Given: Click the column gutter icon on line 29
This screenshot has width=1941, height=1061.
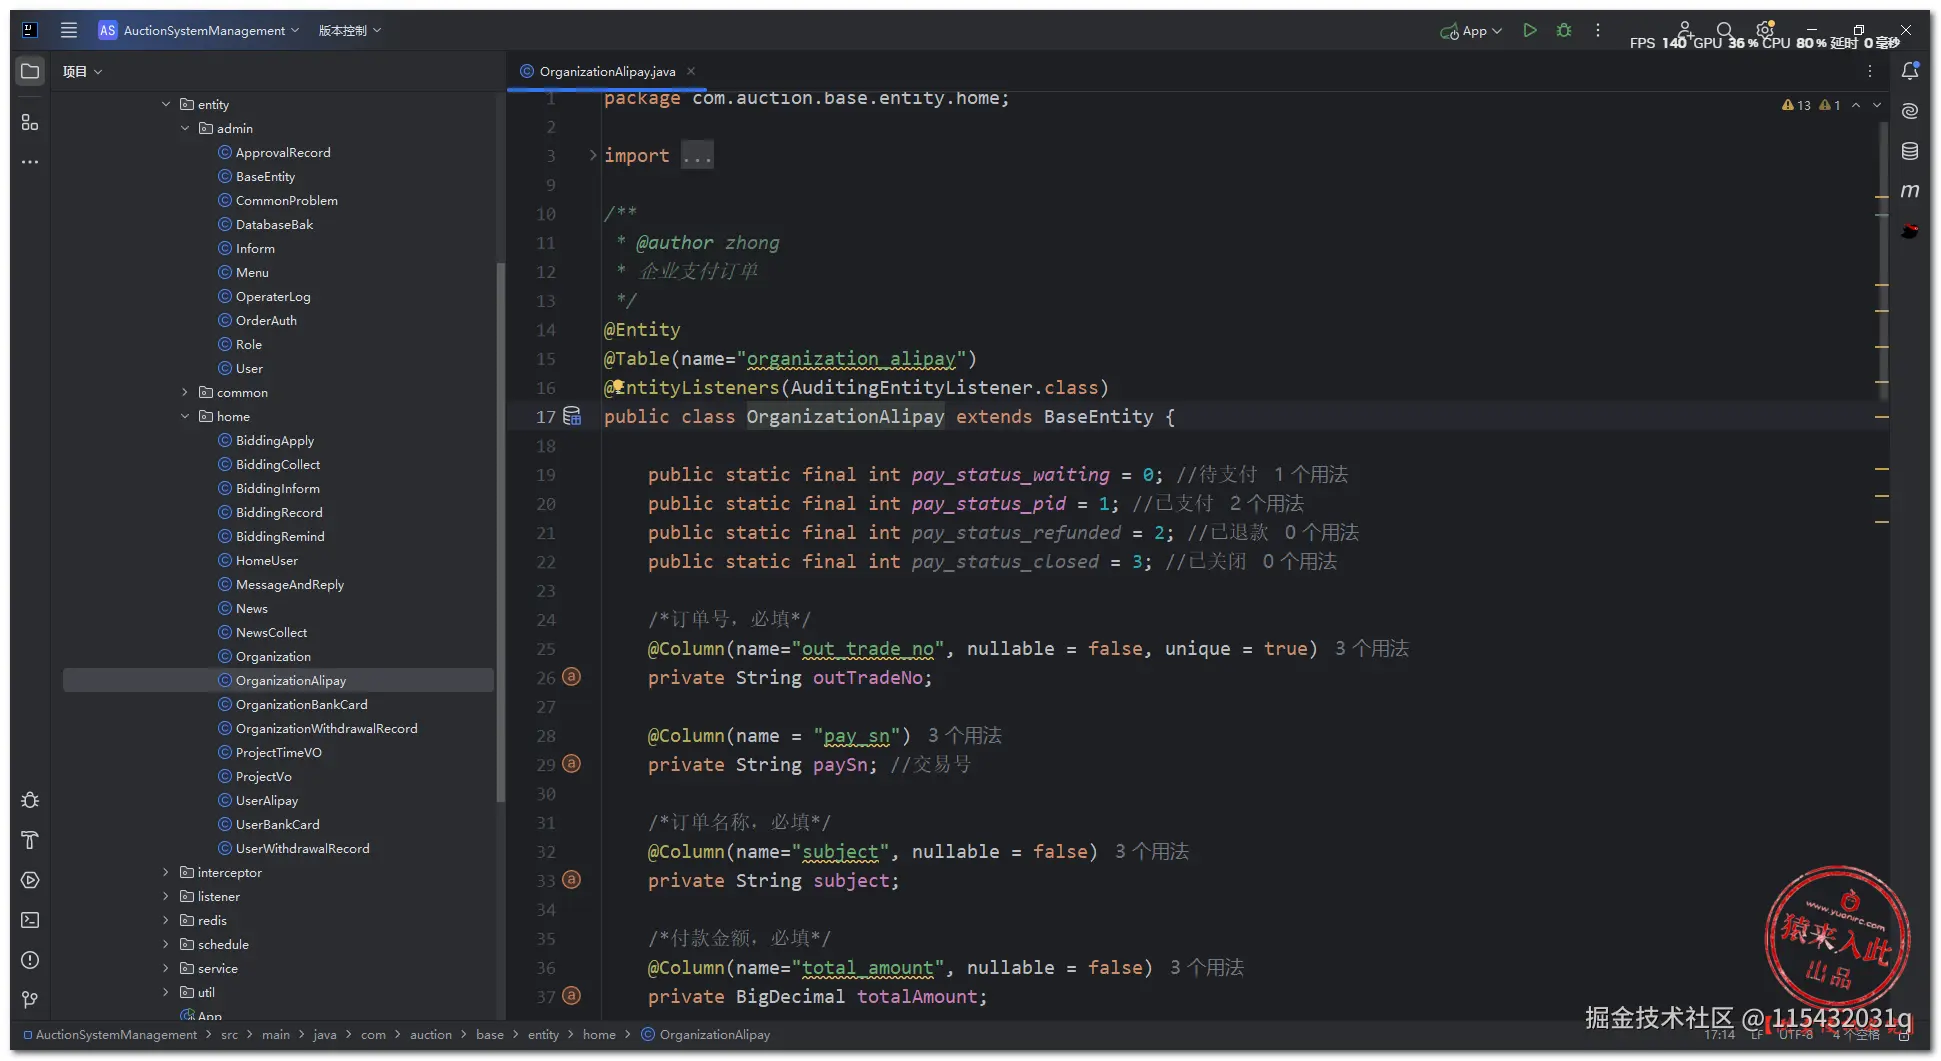Looking at the screenshot, I should tap(571, 764).
